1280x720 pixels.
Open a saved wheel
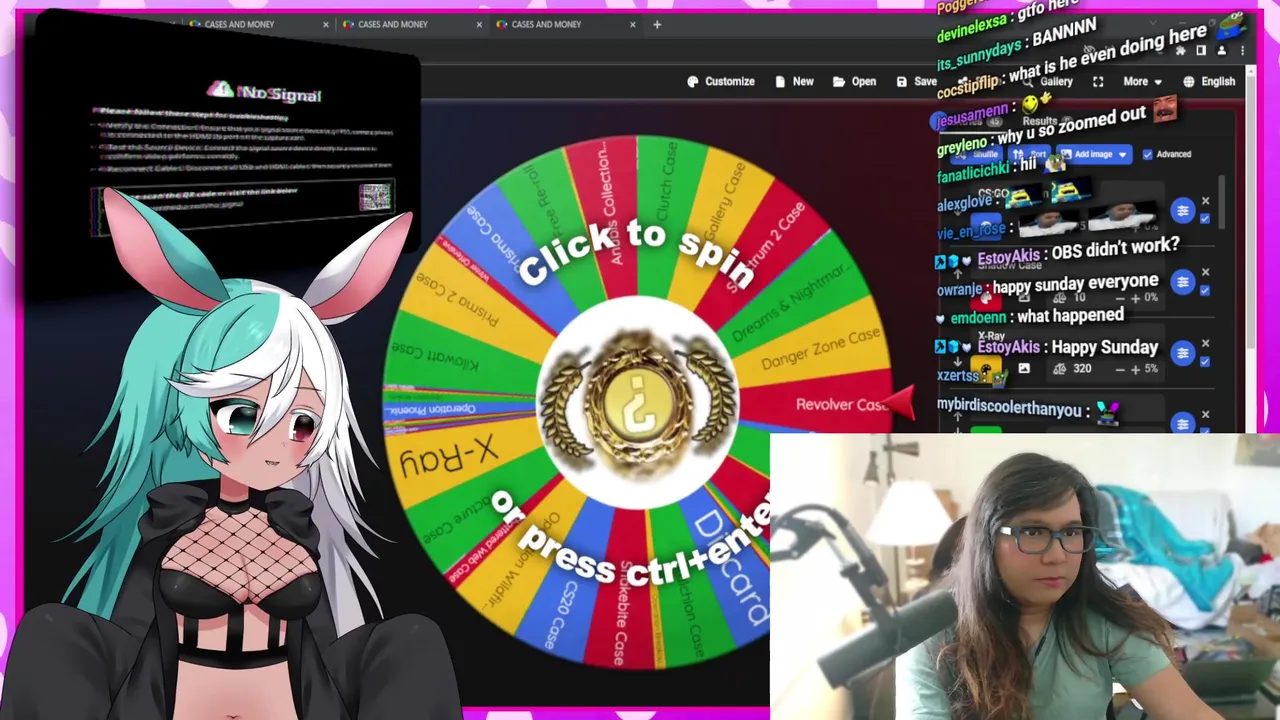point(854,82)
